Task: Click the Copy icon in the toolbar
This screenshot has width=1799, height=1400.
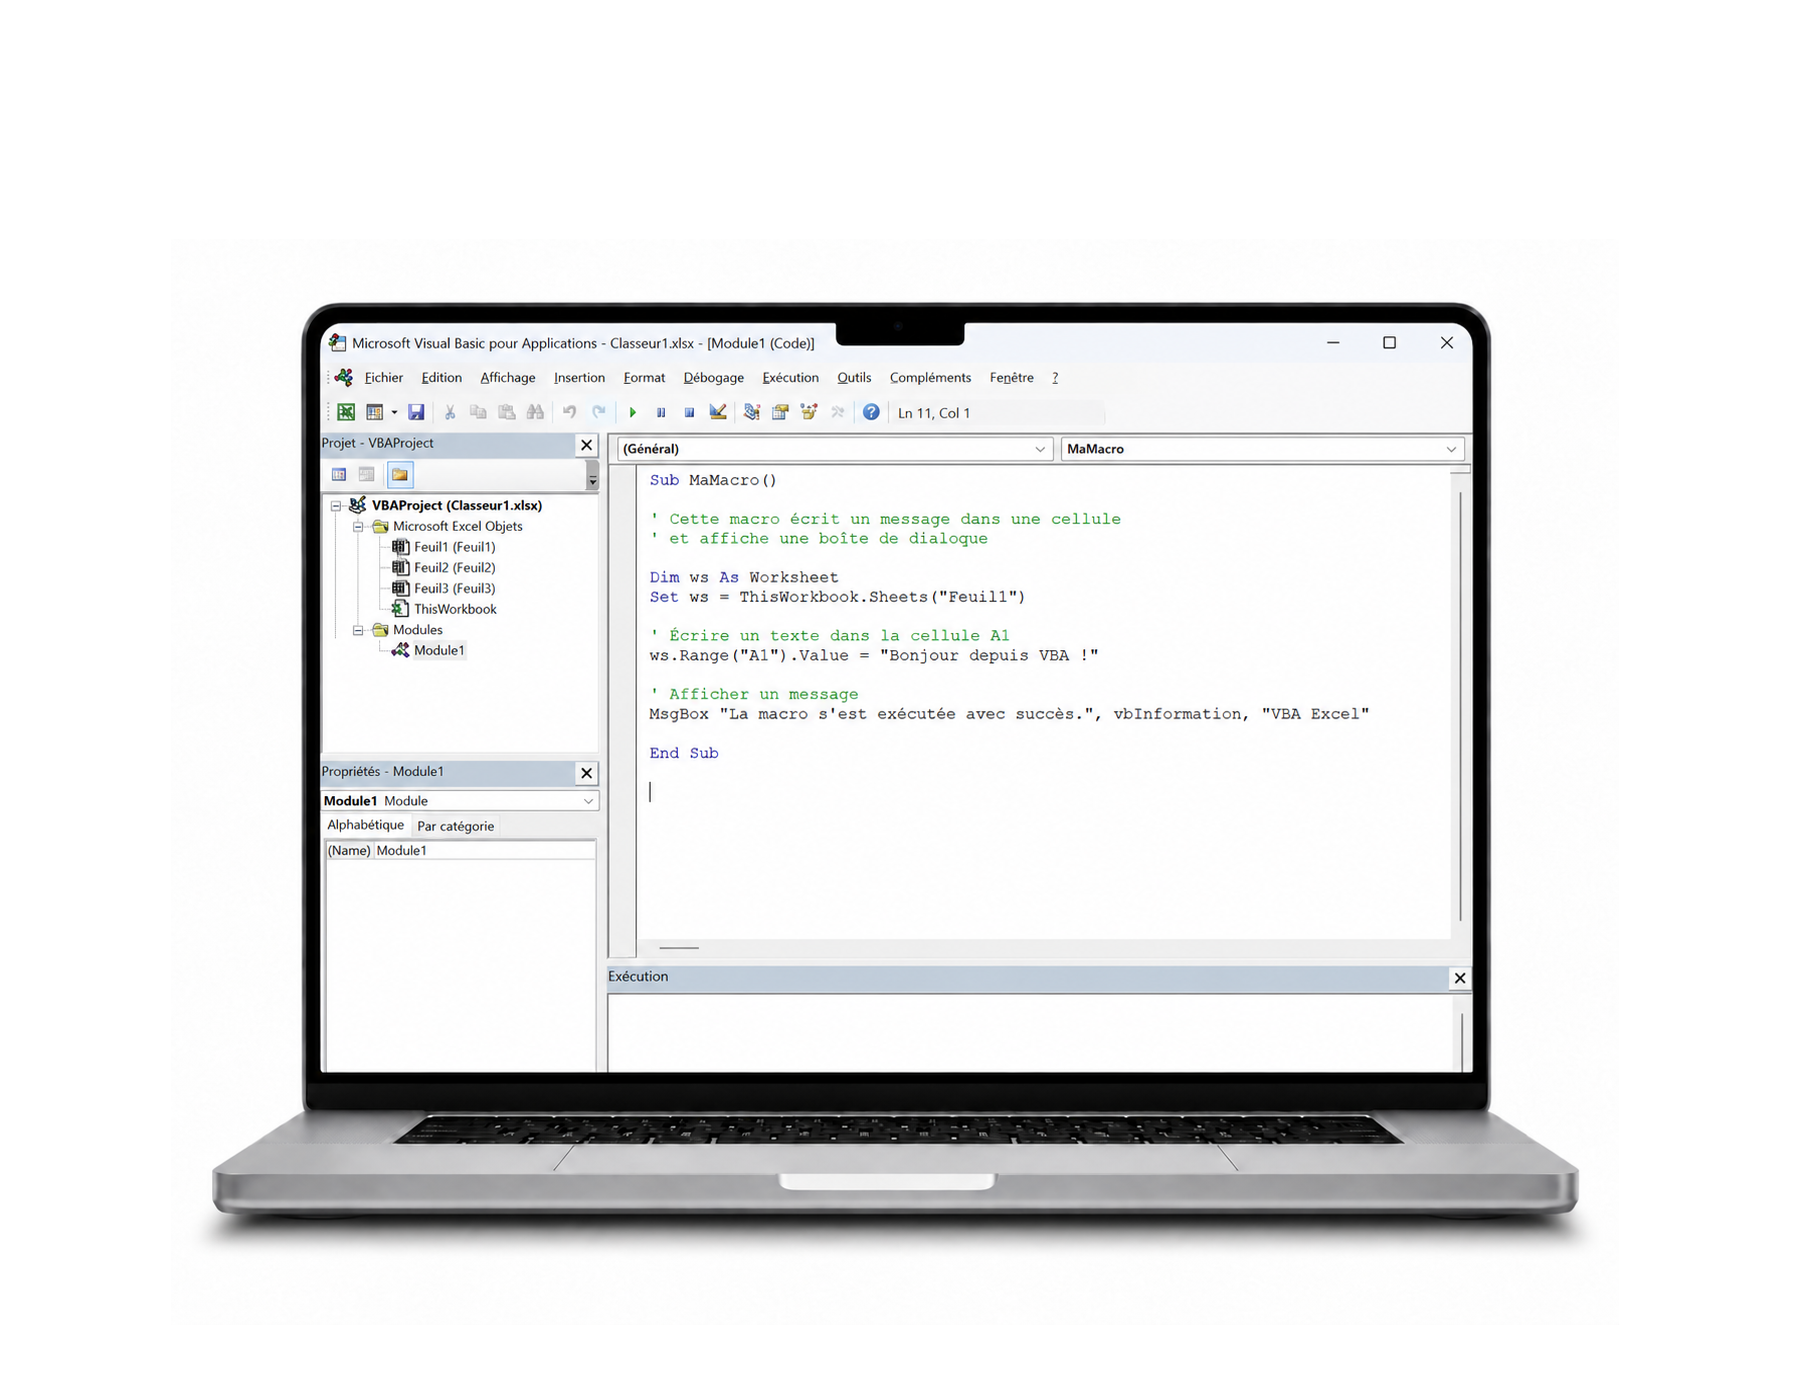Action: coord(478,412)
